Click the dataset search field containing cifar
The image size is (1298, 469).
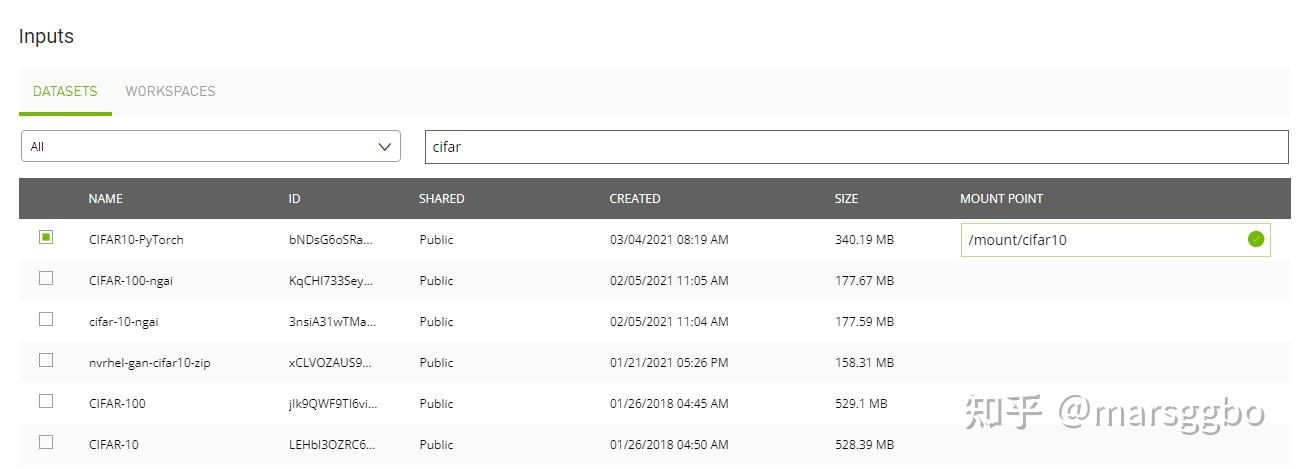tap(857, 147)
